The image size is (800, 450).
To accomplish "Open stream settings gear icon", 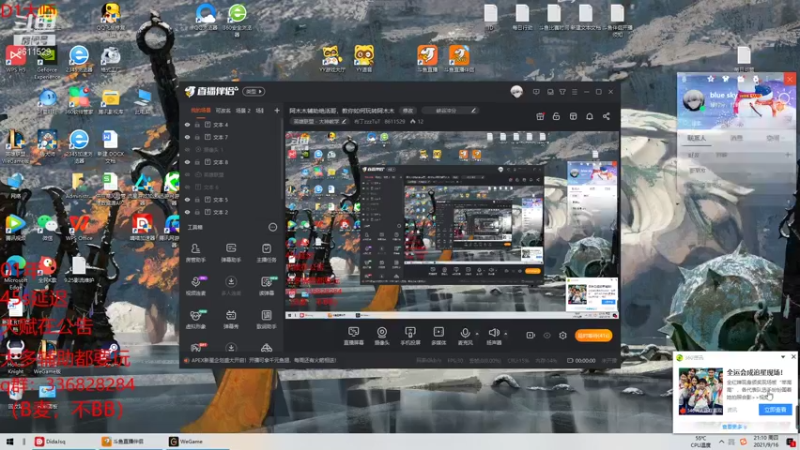I will coord(563,335).
